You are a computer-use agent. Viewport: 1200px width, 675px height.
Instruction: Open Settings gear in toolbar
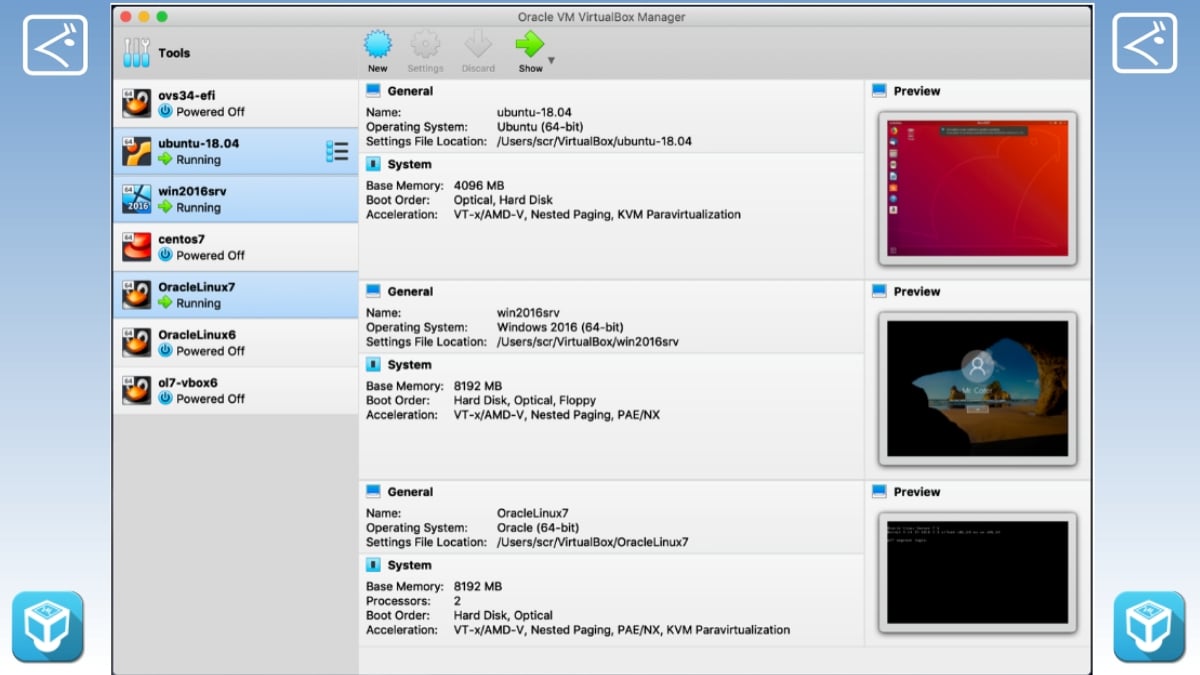coord(425,45)
